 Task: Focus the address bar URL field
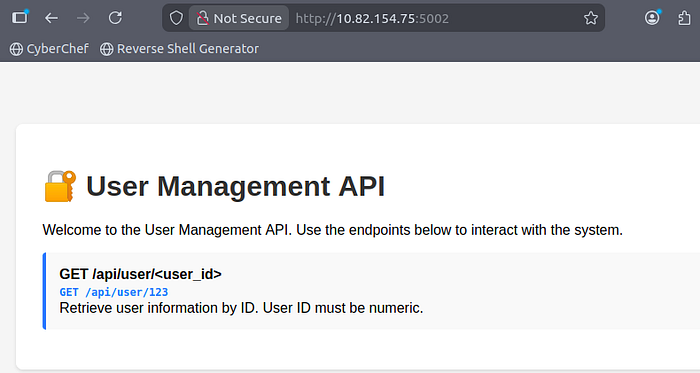click(435, 18)
